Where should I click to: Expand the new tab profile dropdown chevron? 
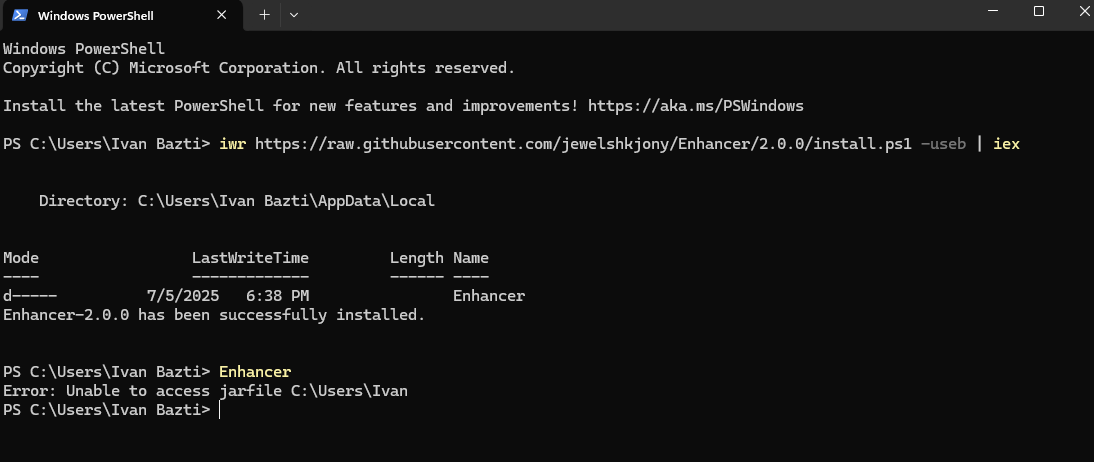[294, 15]
